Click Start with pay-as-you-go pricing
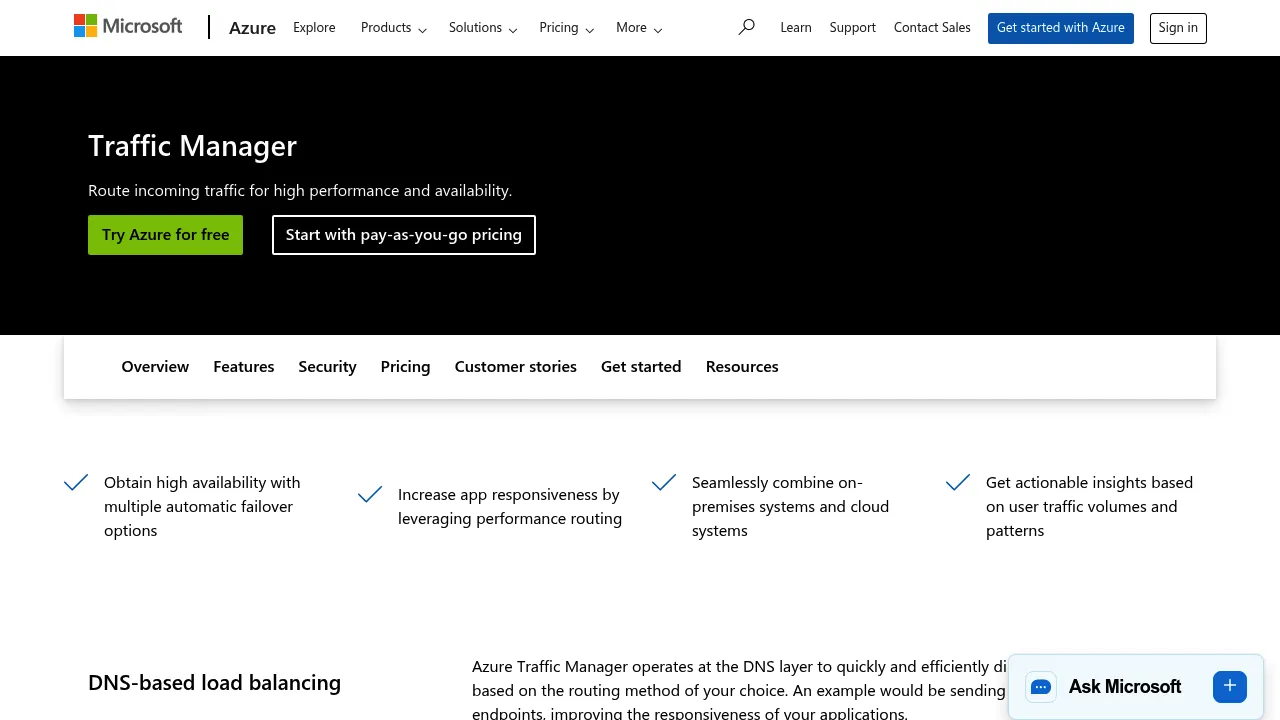Viewport: 1280px width, 720px height. [x=404, y=235]
